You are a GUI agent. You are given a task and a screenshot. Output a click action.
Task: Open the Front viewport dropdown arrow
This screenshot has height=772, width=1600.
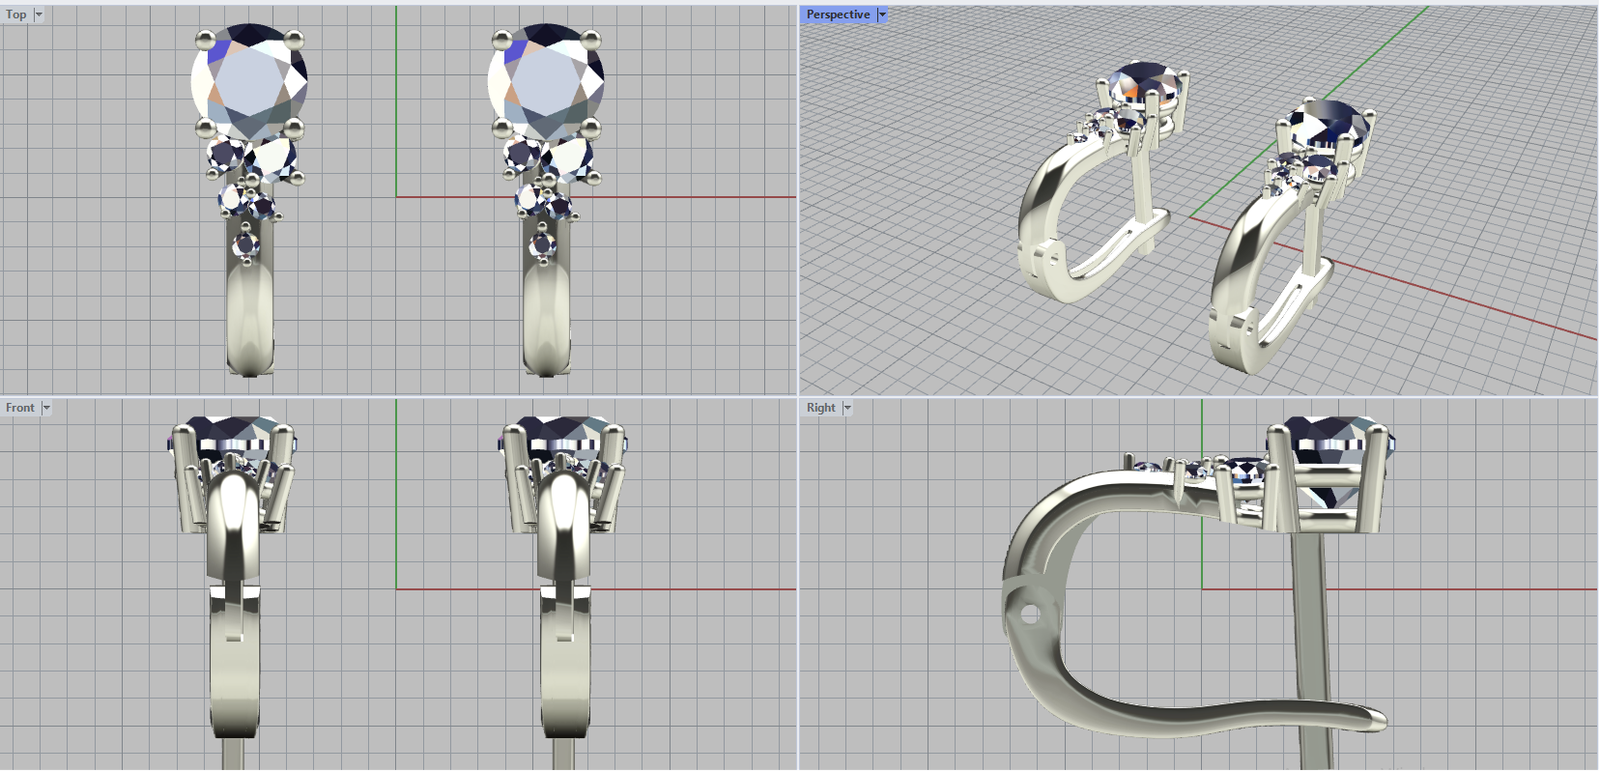pyautogui.click(x=46, y=408)
